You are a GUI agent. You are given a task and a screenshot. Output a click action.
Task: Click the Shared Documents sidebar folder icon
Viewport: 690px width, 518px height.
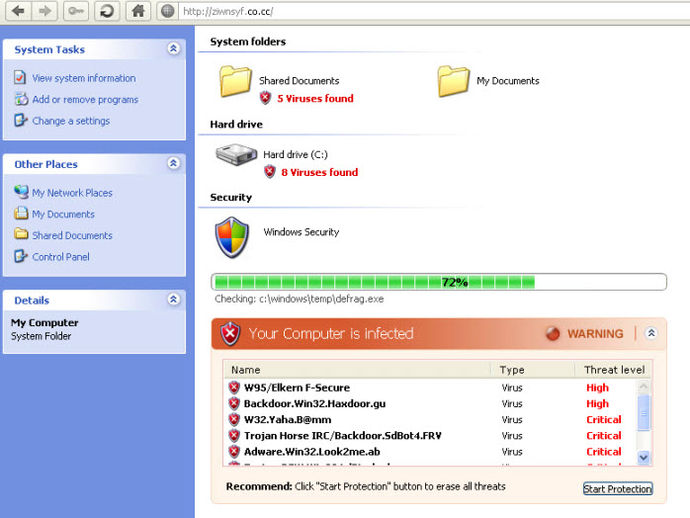pyautogui.click(x=21, y=234)
